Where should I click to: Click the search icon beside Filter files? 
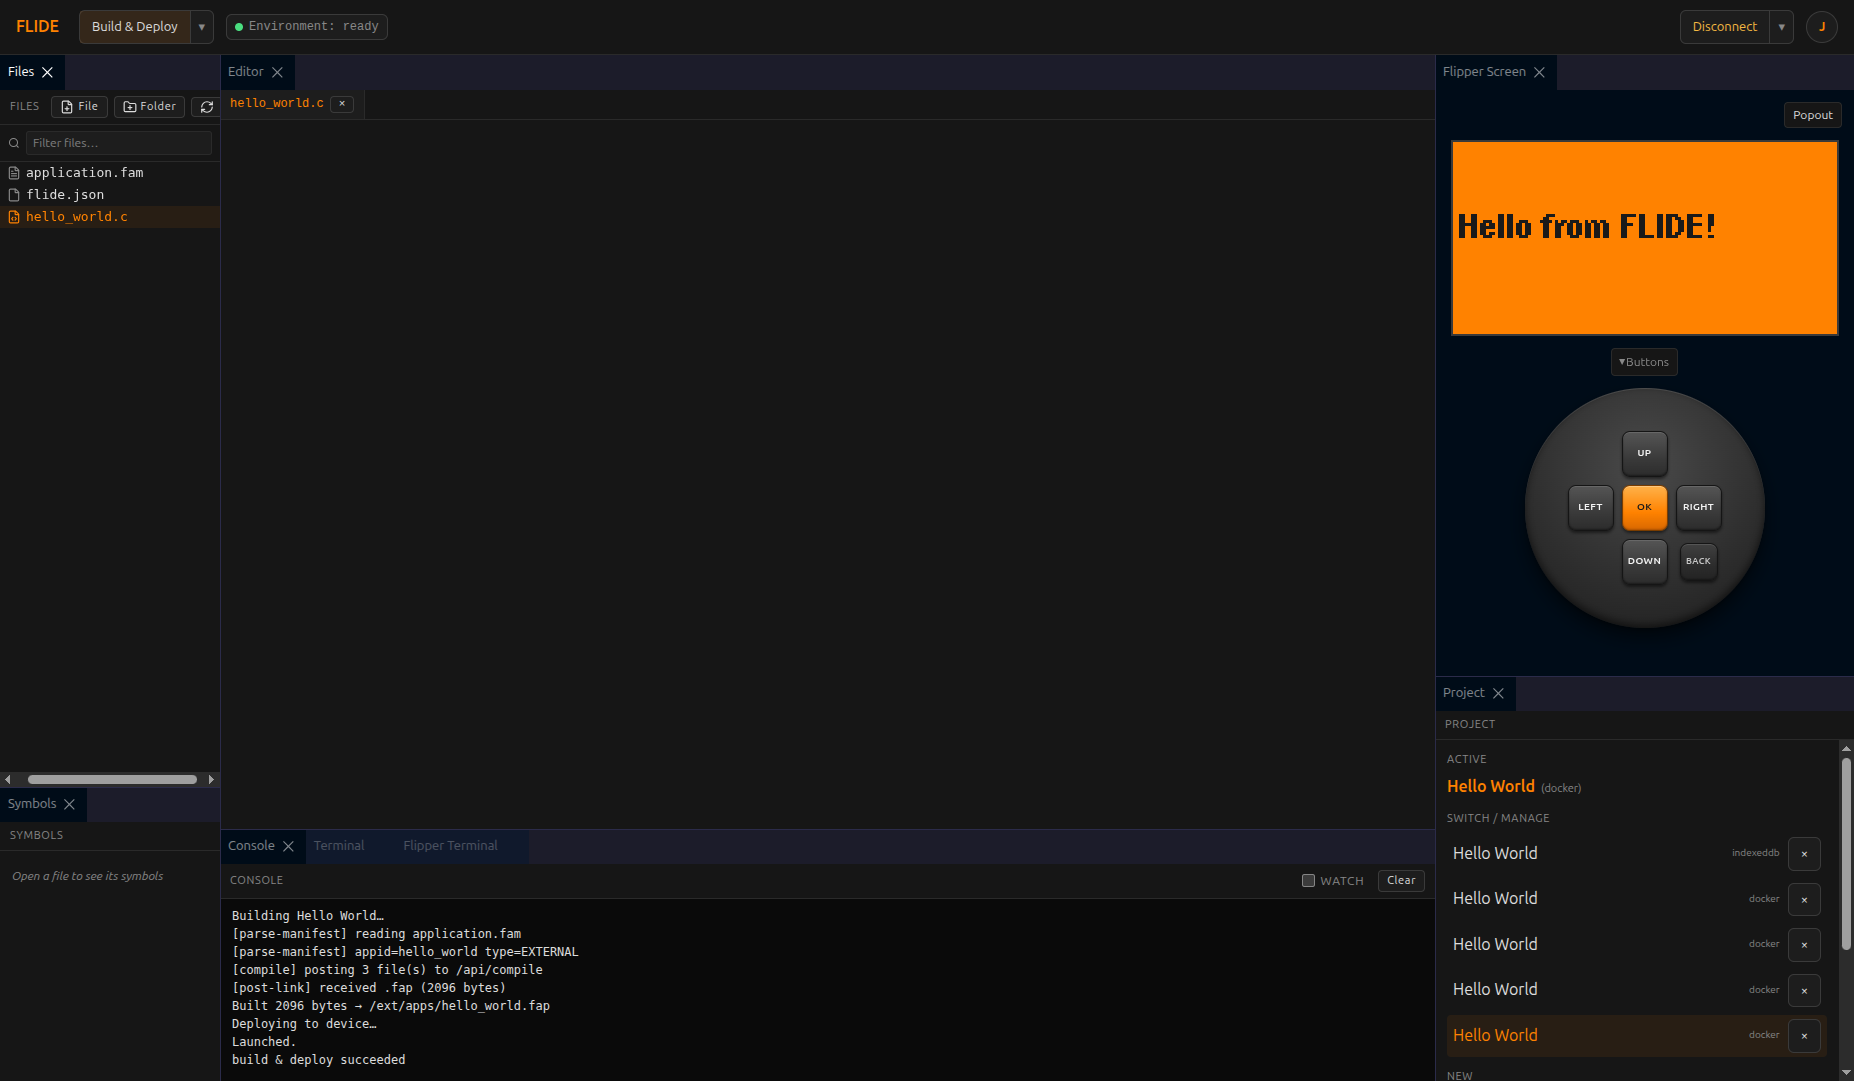[14, 143]
